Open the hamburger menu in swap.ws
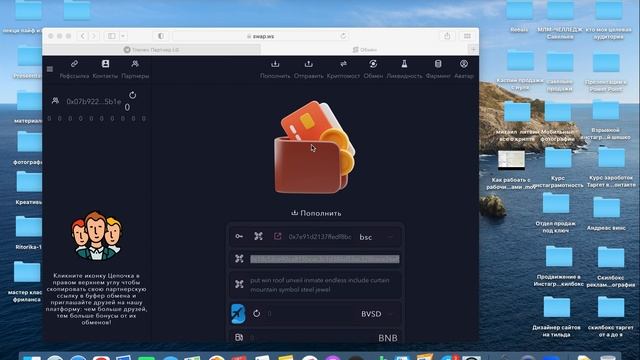The image size is (640, 360). pyautogui.click(x=50, y=69)
